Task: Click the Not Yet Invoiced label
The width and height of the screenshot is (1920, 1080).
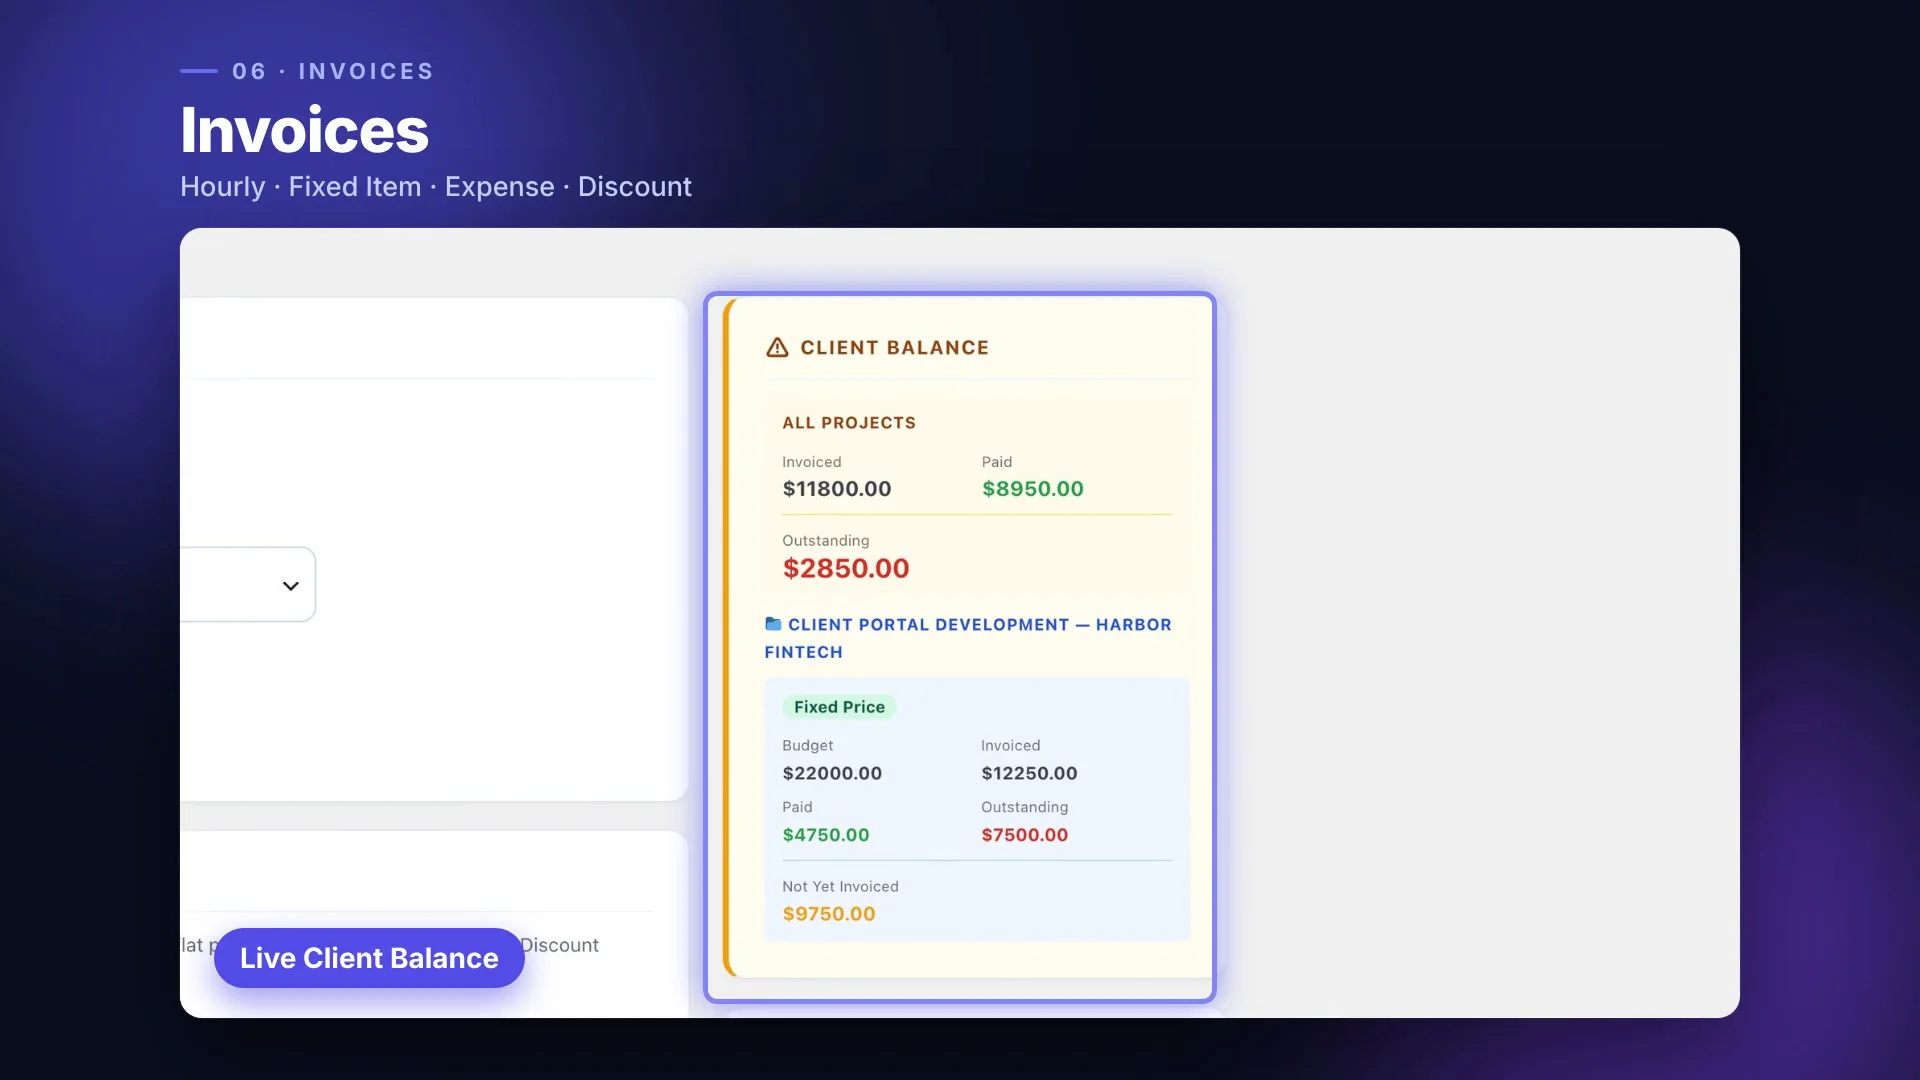Action: click(840, 887)
